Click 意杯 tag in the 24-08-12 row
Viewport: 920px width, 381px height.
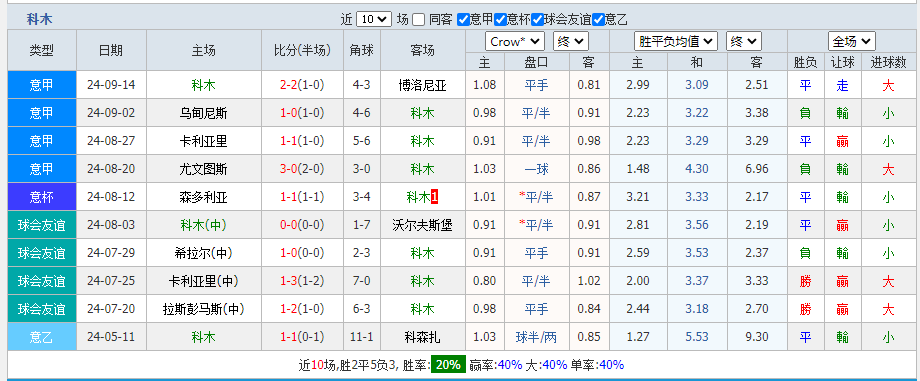[42, 197]
